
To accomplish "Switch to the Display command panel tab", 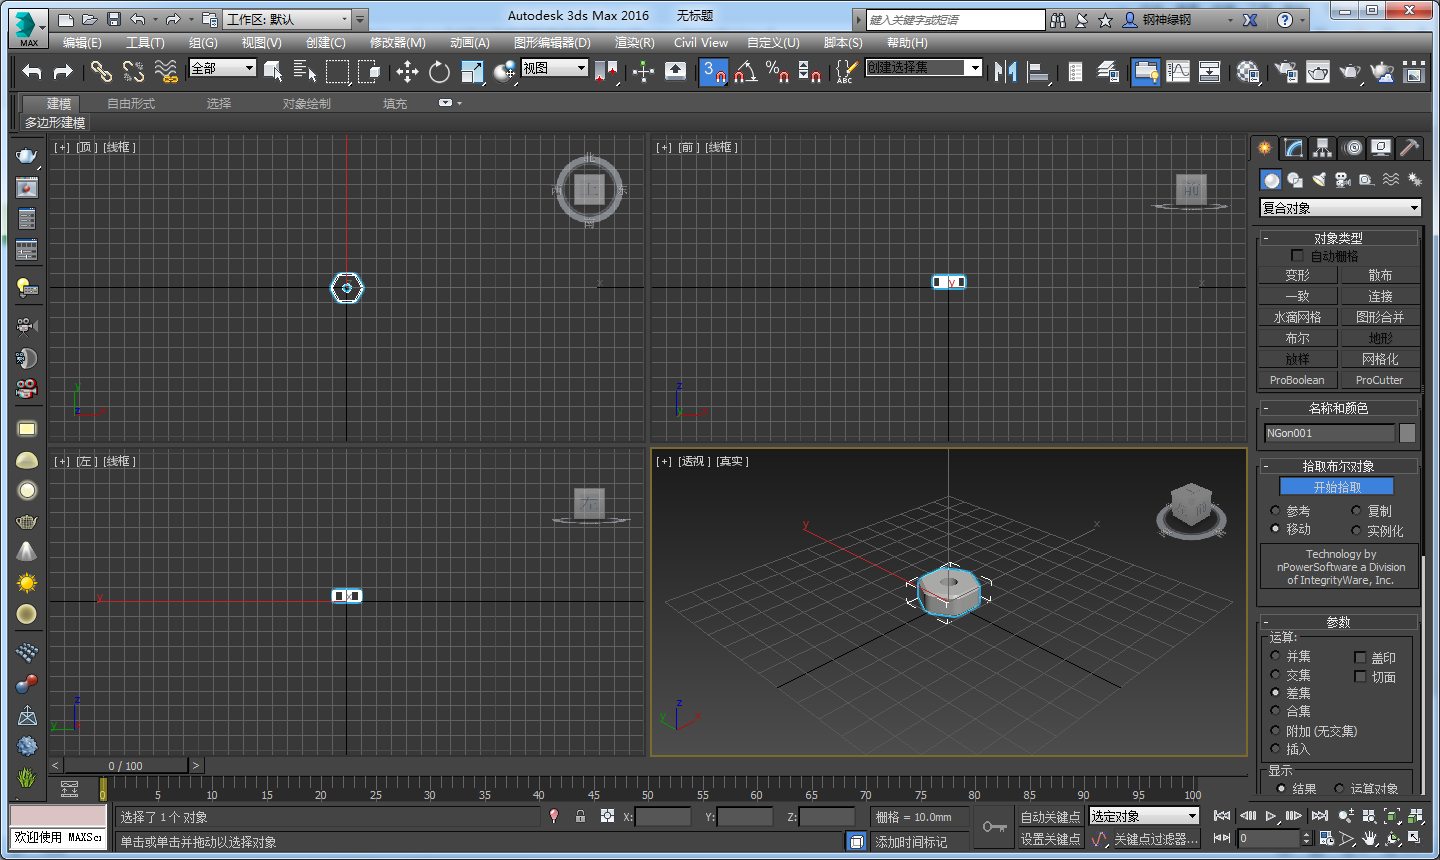I will pos(1381,148).
